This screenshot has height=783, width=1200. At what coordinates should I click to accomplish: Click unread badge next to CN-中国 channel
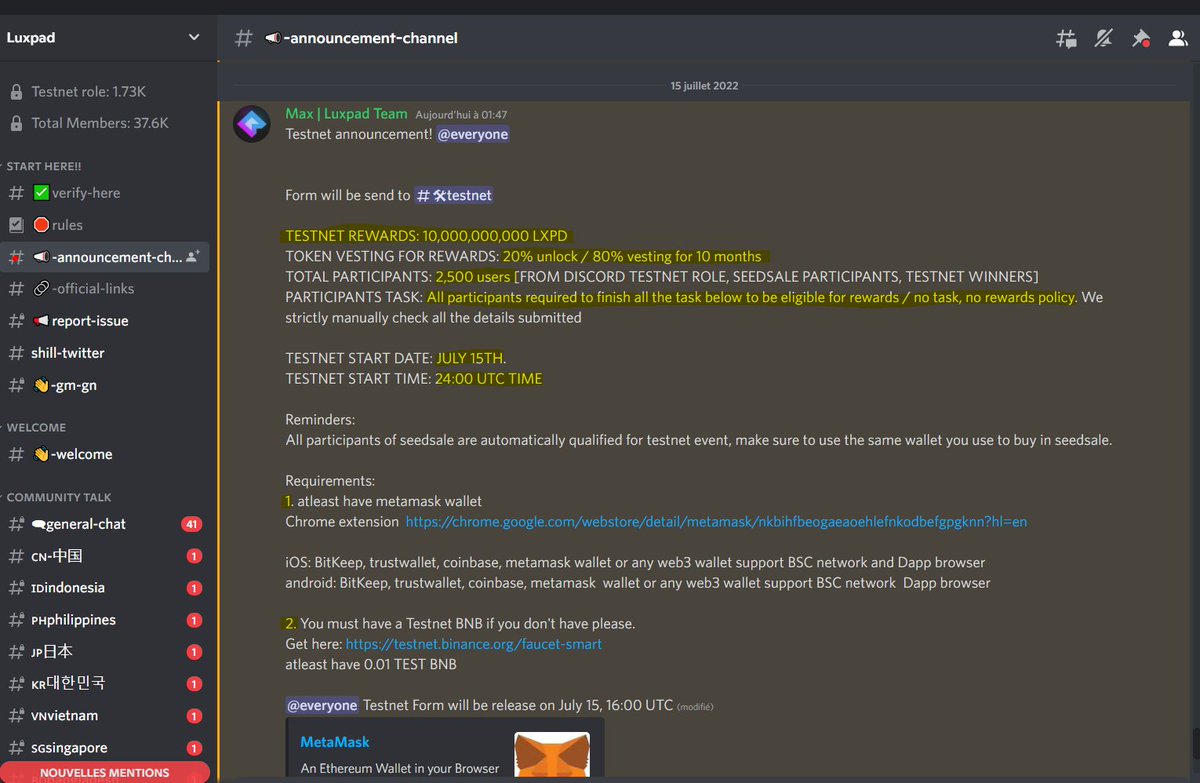(194, 556)
